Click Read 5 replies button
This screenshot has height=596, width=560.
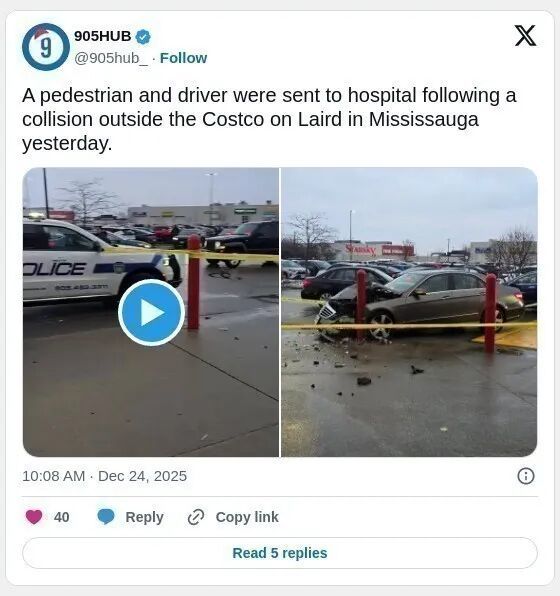point(280,553)
